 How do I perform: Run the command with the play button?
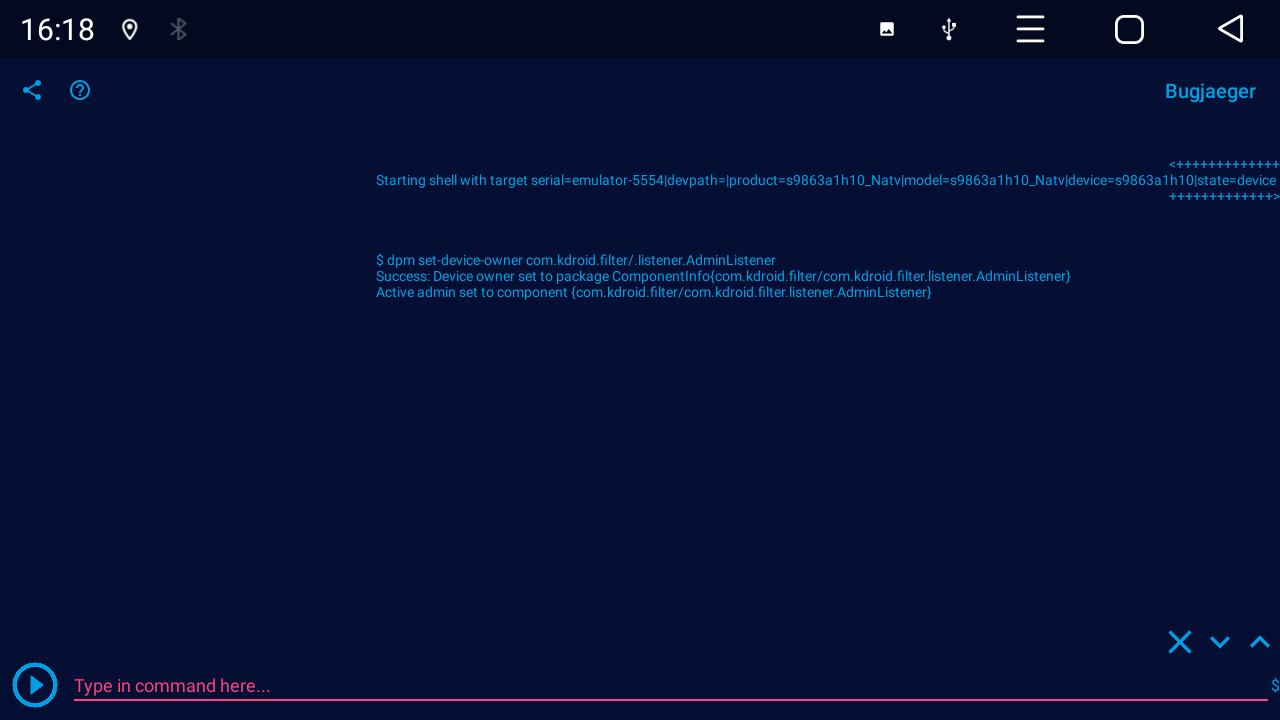pyautogui.click(x=35, y=685)
